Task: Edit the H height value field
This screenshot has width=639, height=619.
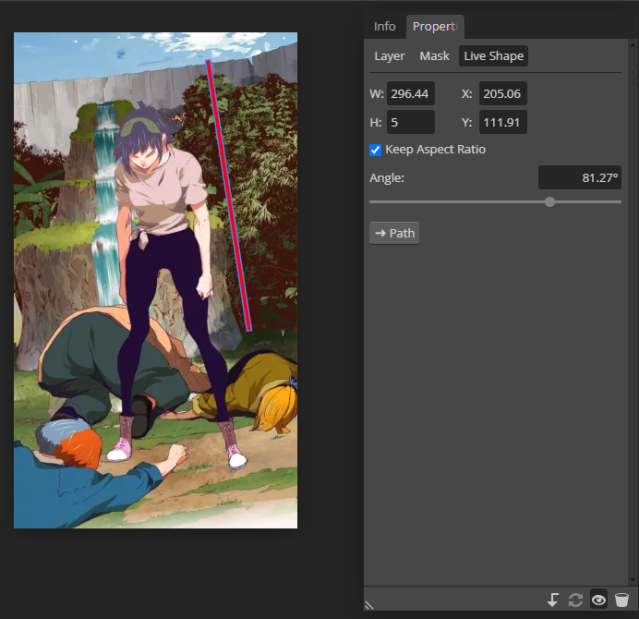Action: 411,122
